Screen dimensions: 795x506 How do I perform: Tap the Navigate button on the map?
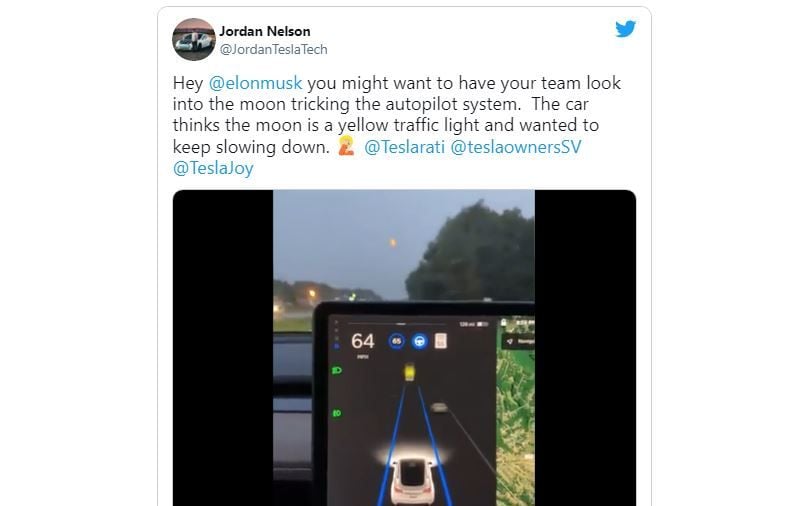coord(520,341)
